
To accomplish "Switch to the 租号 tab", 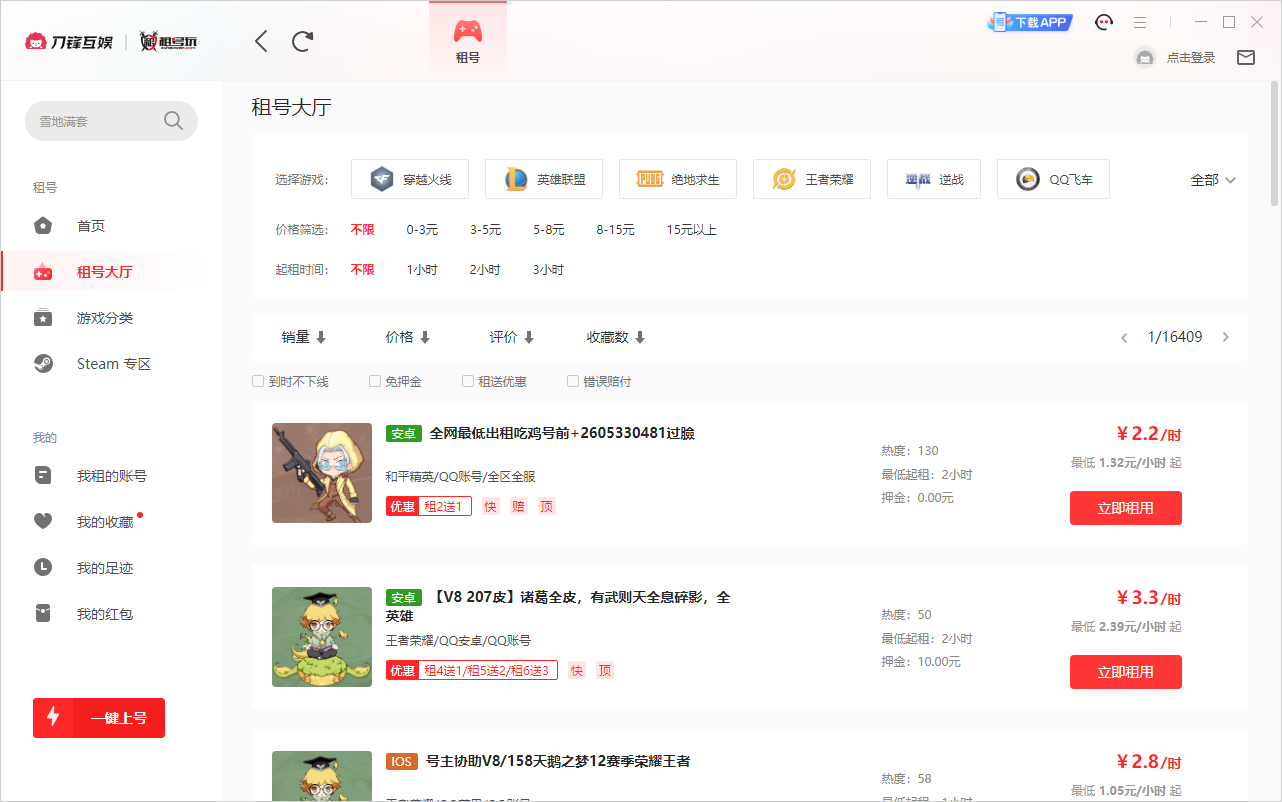I will [468, 38].
